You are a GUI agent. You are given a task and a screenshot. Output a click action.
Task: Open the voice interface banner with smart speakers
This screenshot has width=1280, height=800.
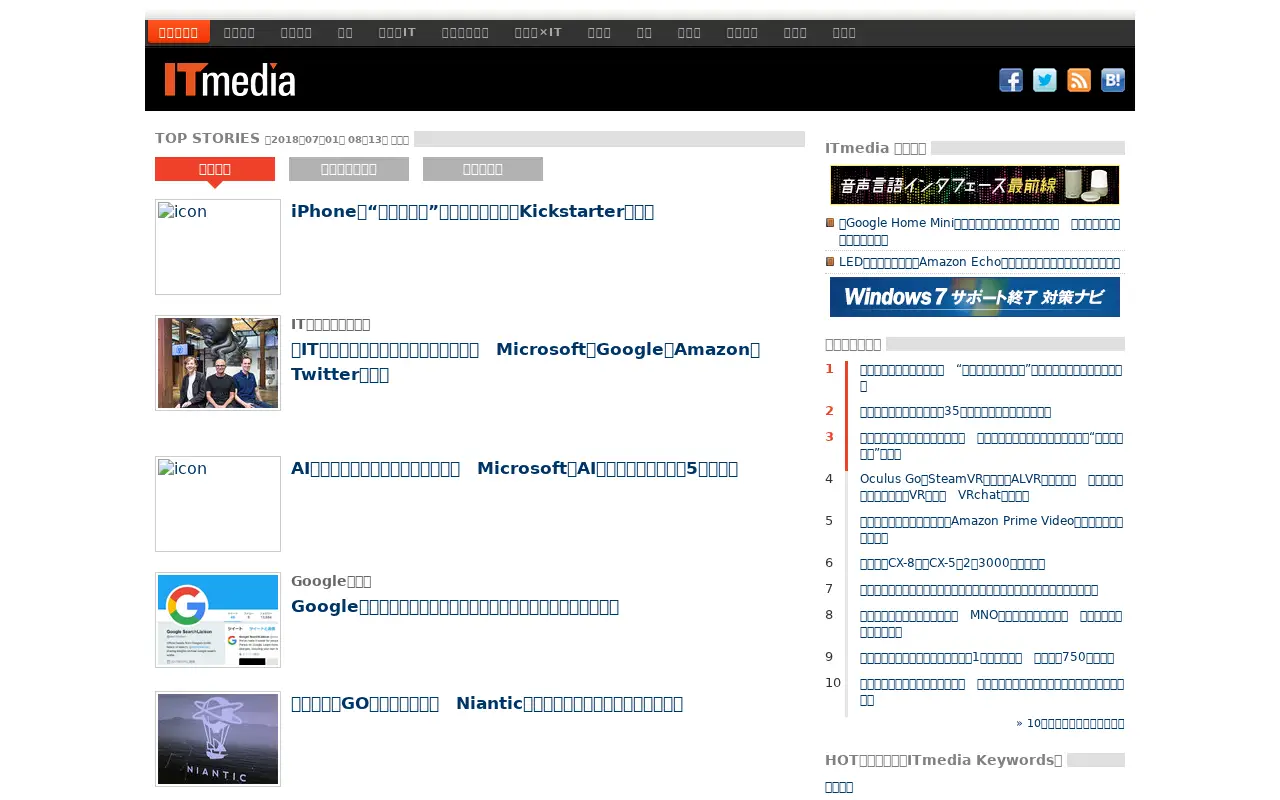click(975, 185)
